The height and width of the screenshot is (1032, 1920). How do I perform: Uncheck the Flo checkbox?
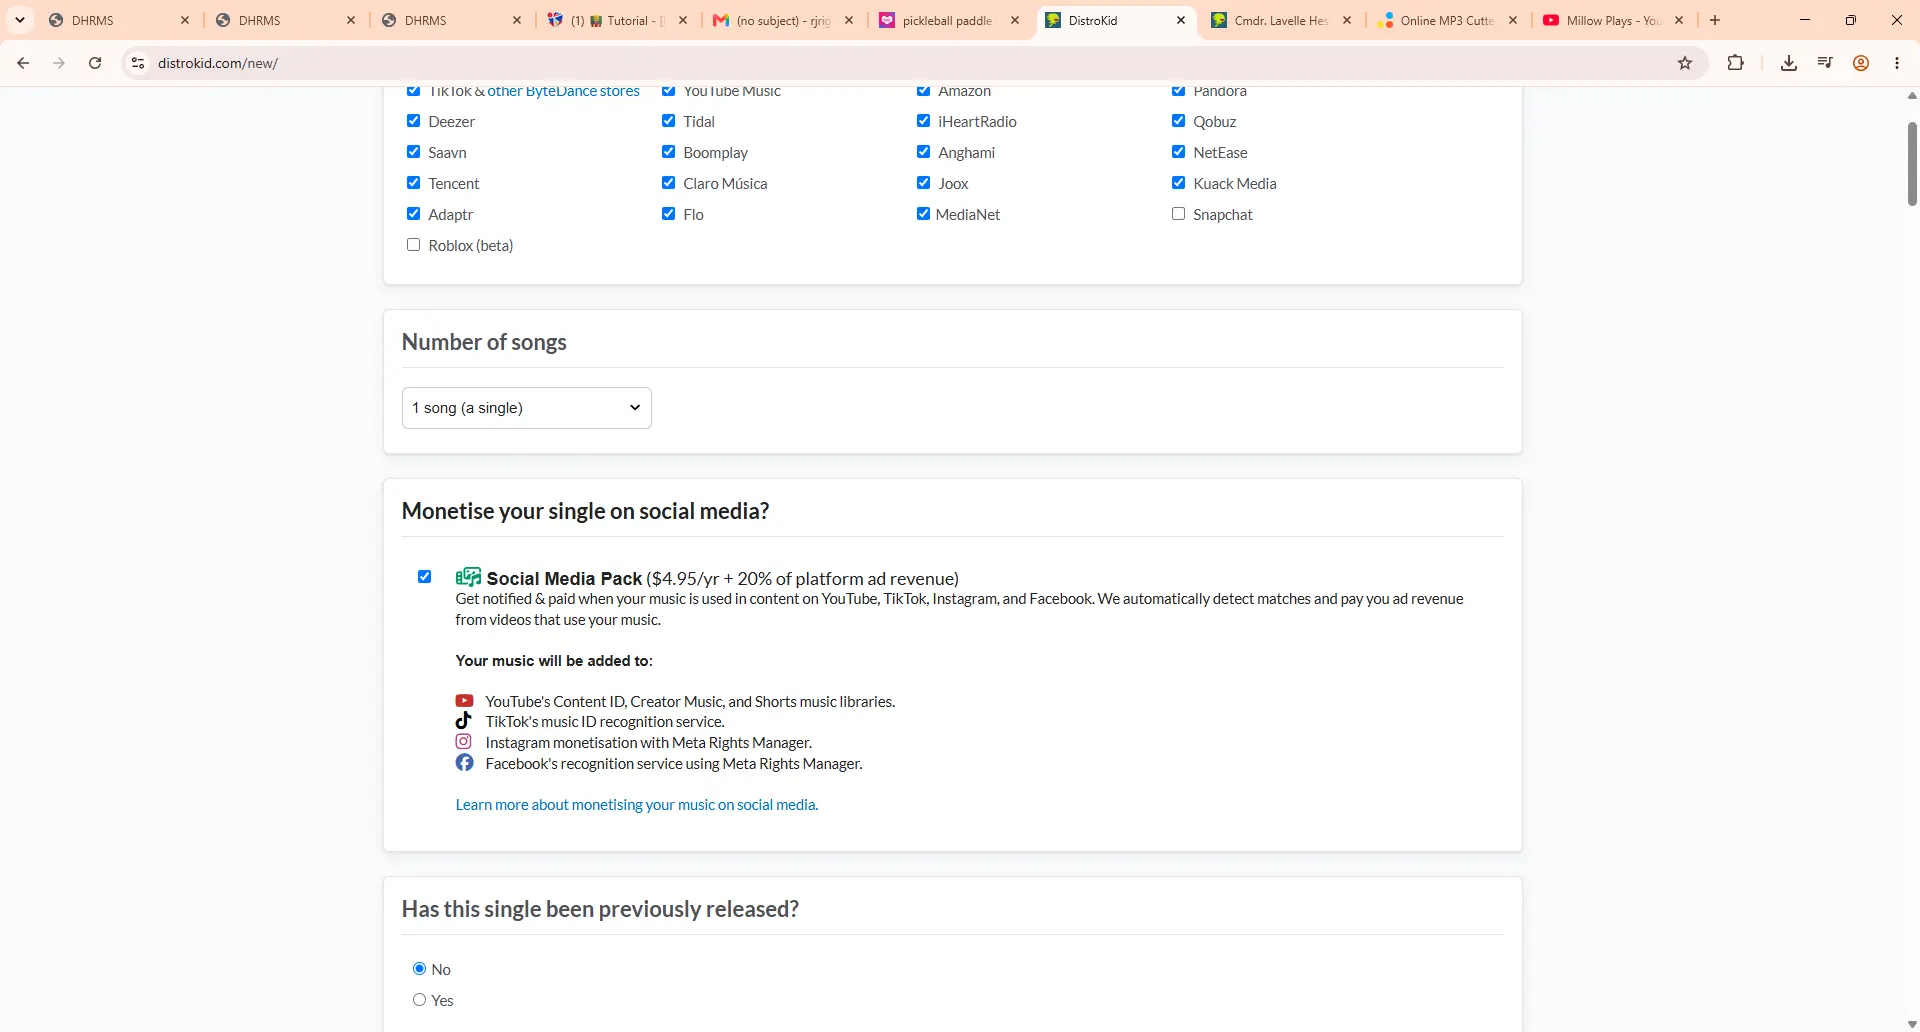(x=668, y=214)
